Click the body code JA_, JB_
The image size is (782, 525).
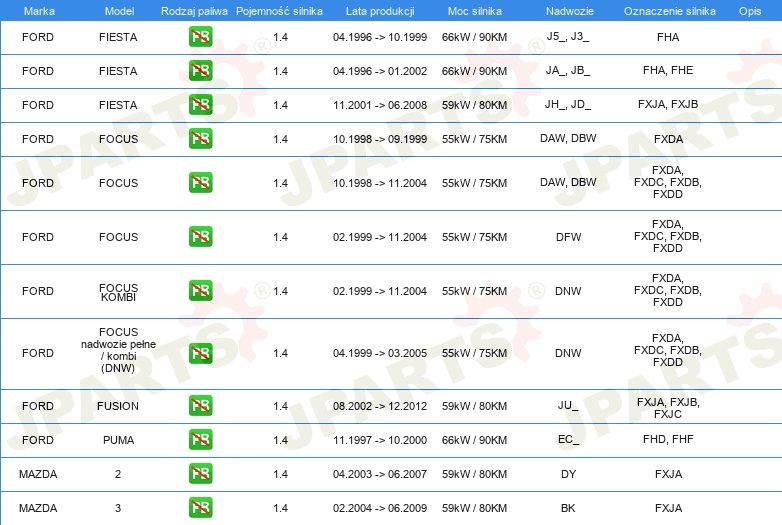[x=568, y=70]
